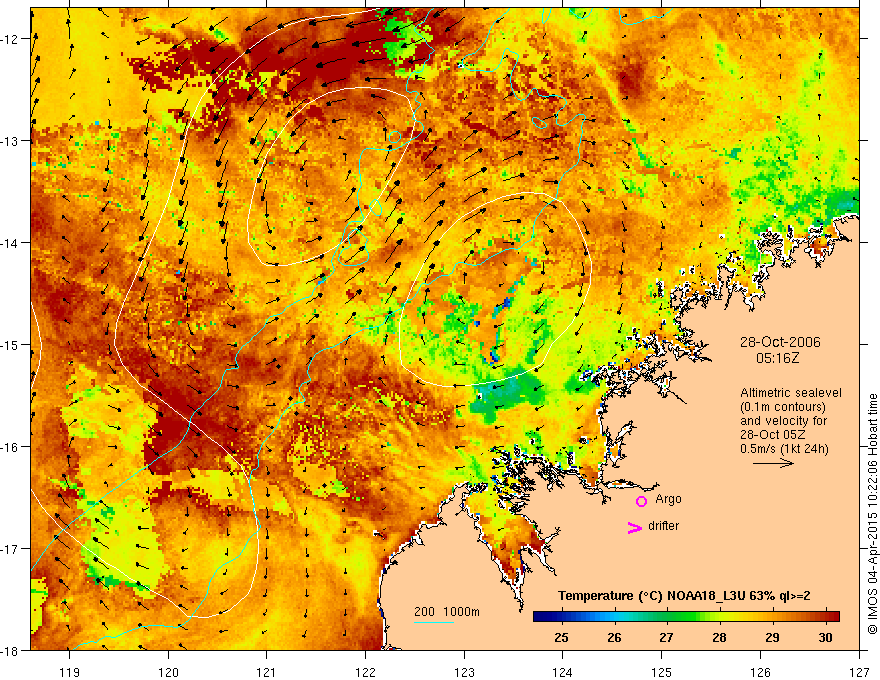Click the latitude label -12

tap(10, 39)
